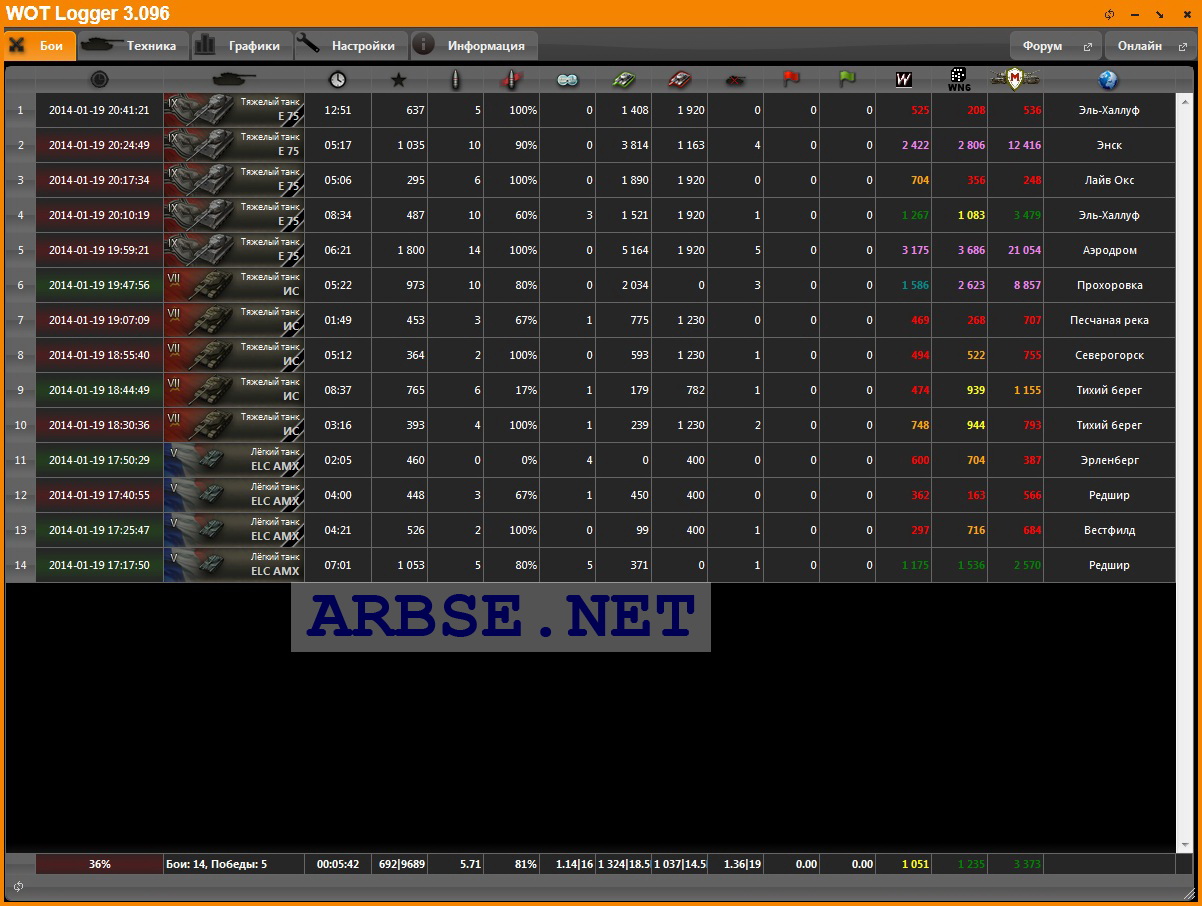1202x906 pixels.
Task: Select battle dated 2014-01-19 19:07:09
Action: 99,320
